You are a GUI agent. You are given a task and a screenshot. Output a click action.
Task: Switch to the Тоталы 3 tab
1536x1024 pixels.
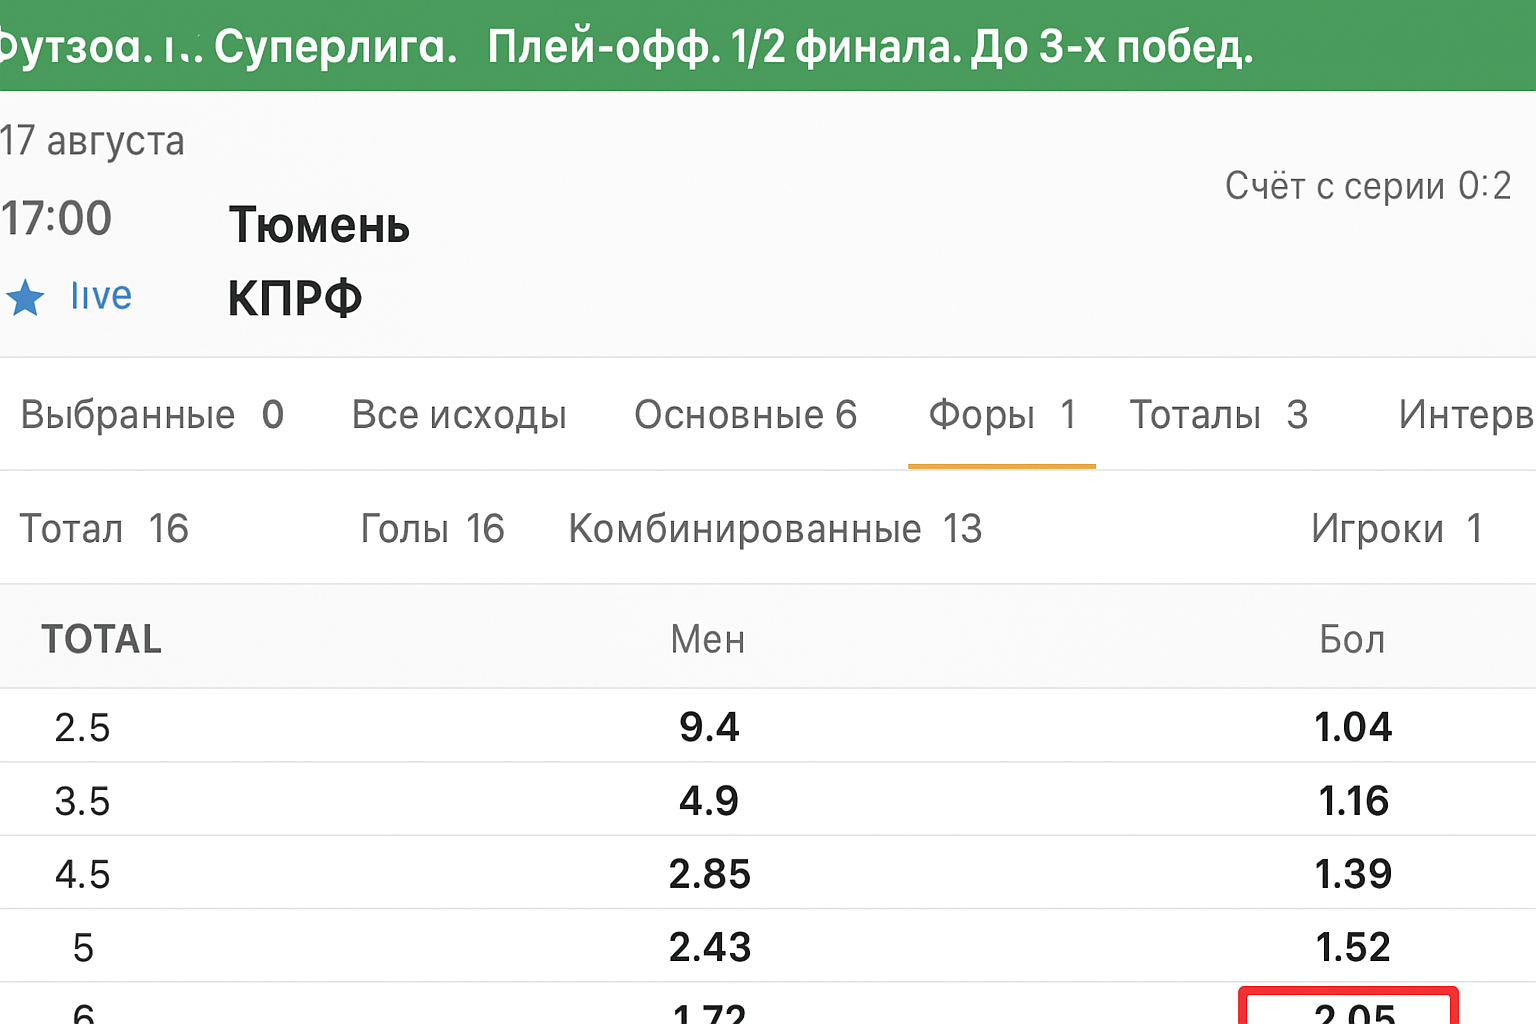coord(1218,415)
